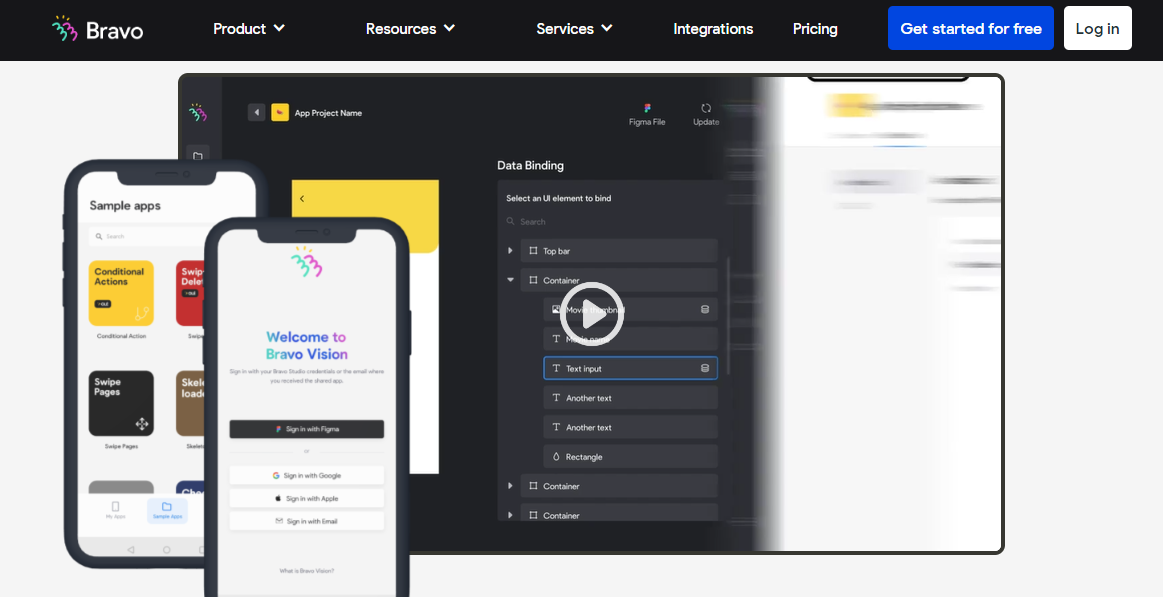Image resolution: width=1163 pixels, height=597 pixels.
Task: Open the Services dropdown menu
Action: click(573, 28)
